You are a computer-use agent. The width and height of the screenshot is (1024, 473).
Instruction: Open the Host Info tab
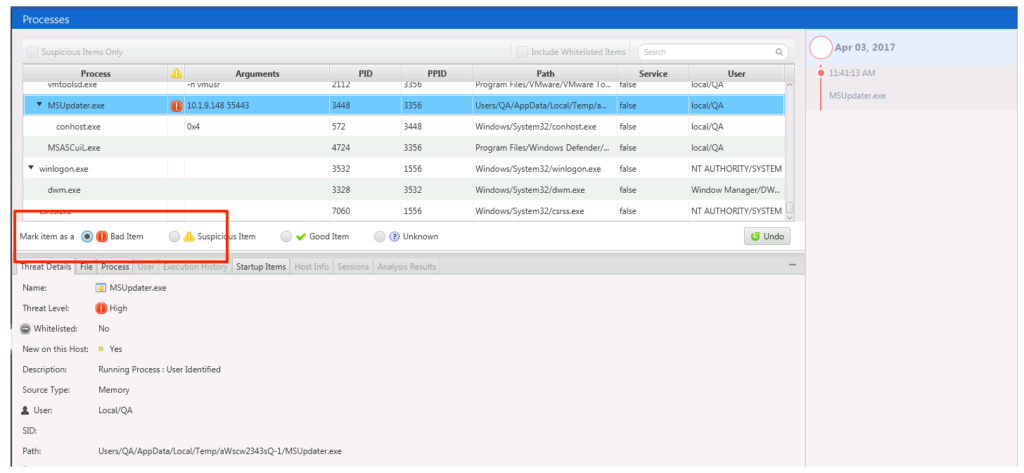[x=312, y=267]
